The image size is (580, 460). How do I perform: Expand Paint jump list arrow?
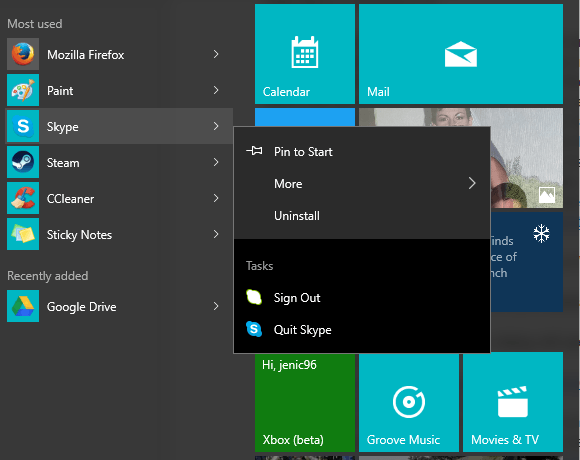coord(216,90)
